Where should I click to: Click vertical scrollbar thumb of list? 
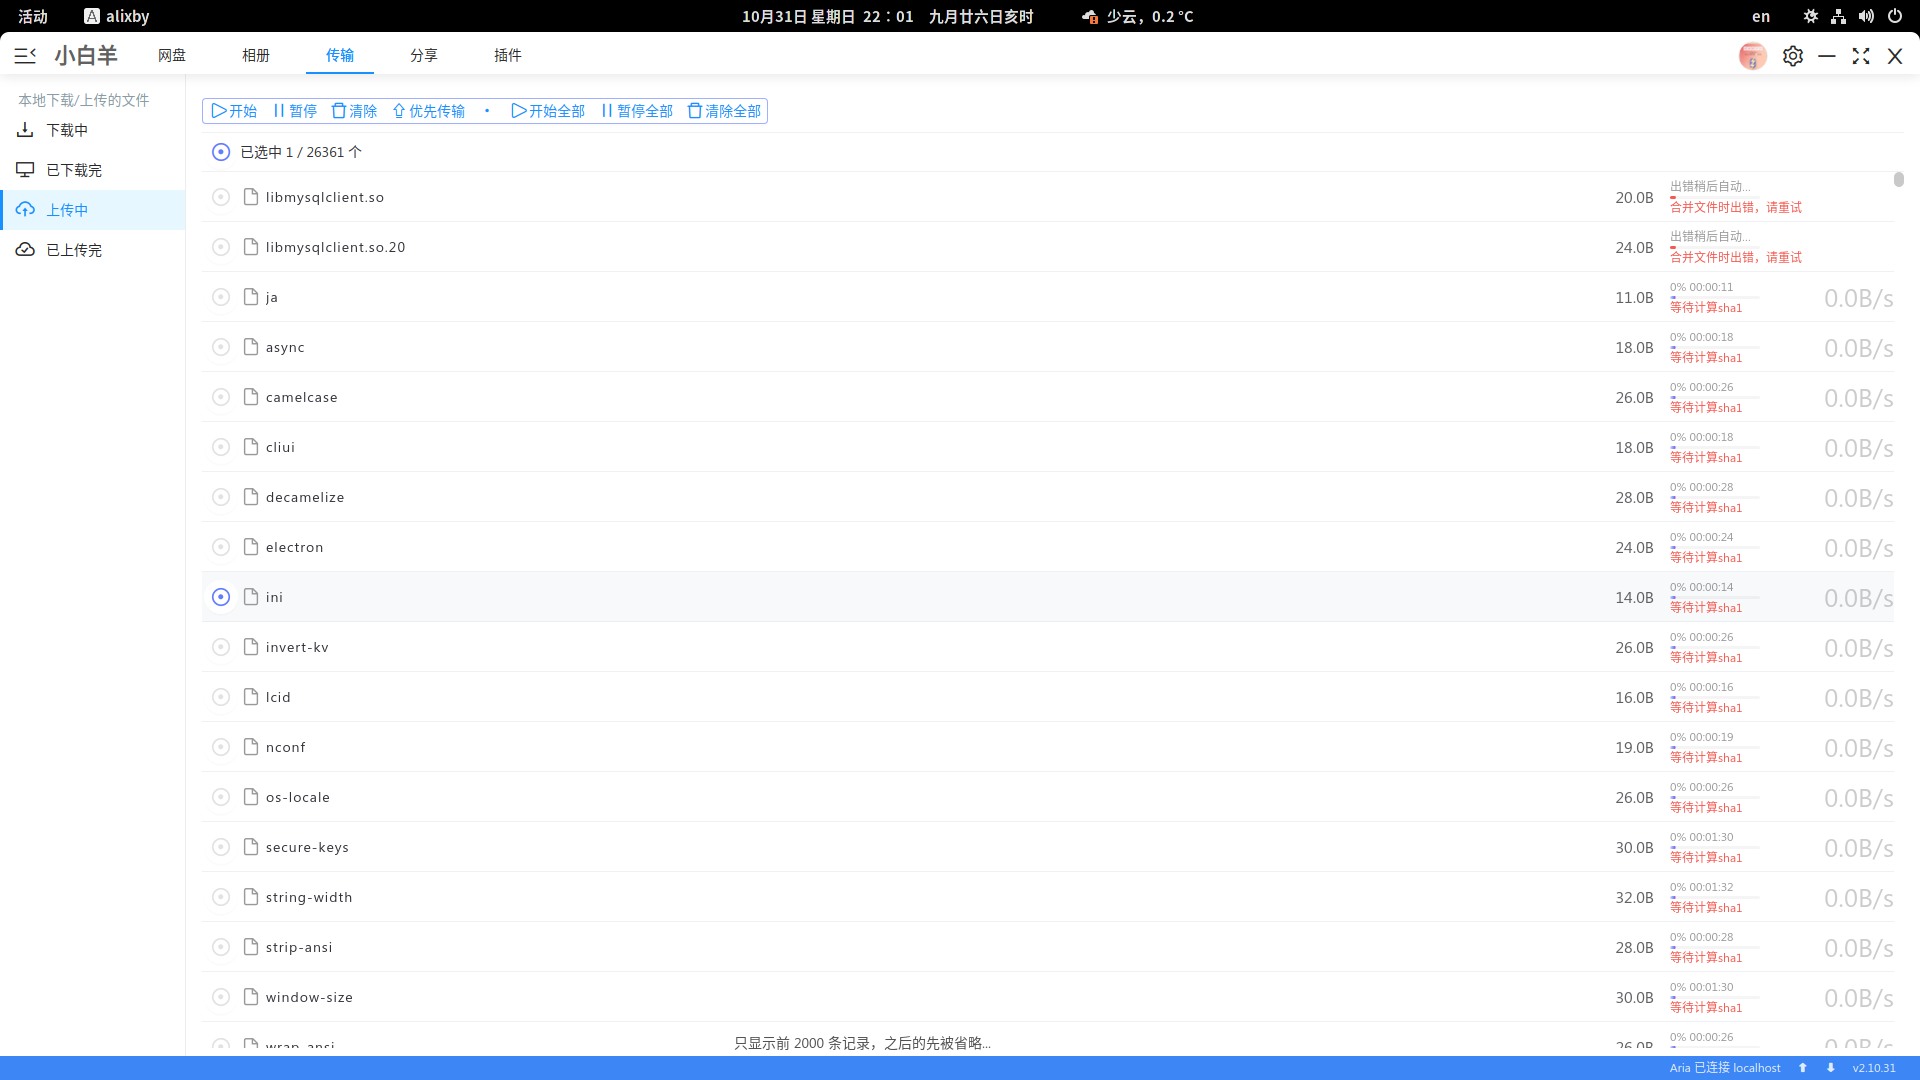[1898, 179]
